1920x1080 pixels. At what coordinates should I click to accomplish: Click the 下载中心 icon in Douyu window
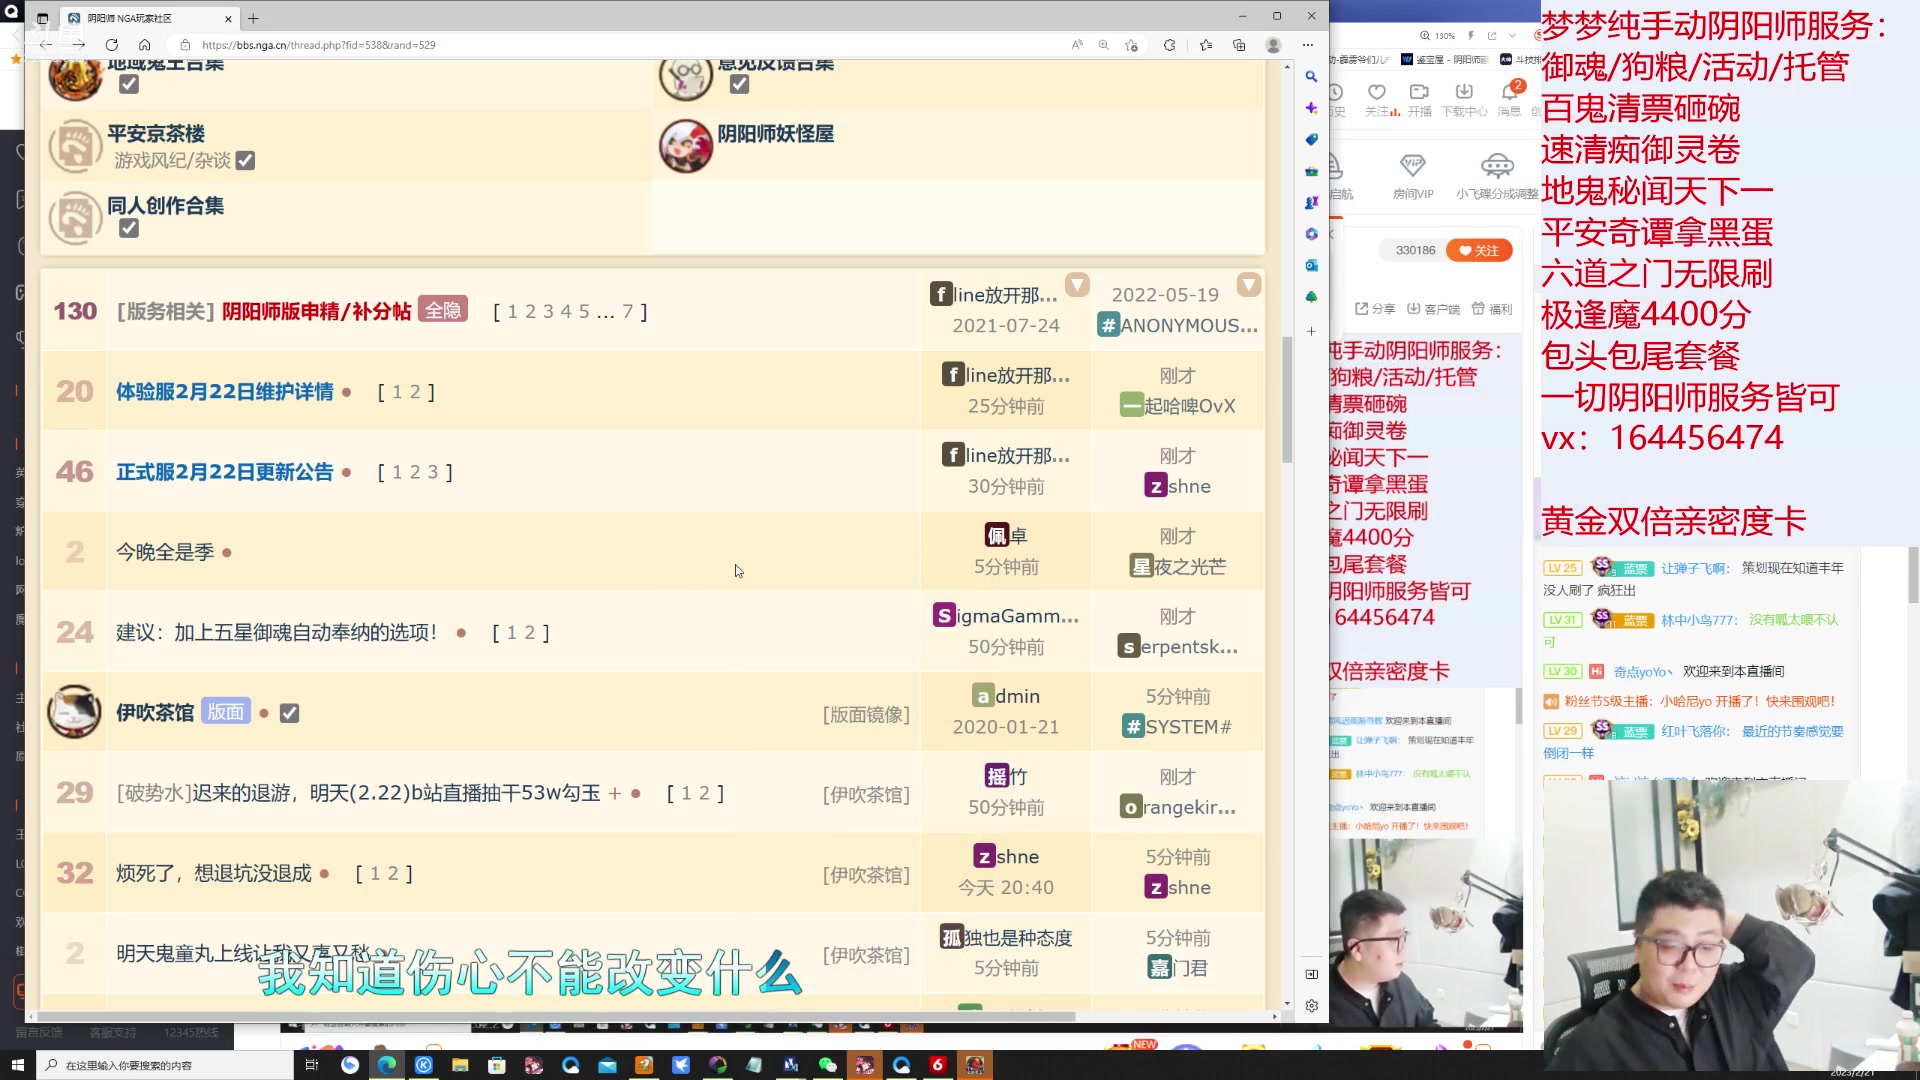click(x=1464, y=100)
